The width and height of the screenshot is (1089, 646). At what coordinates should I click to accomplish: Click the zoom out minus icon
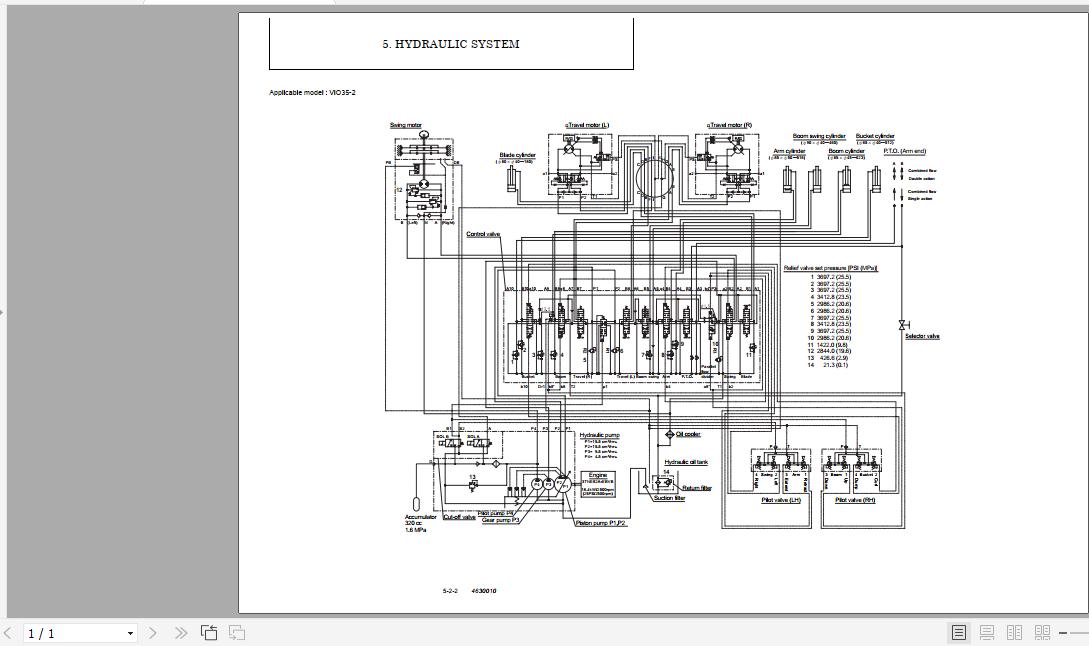click(1063, 632)
